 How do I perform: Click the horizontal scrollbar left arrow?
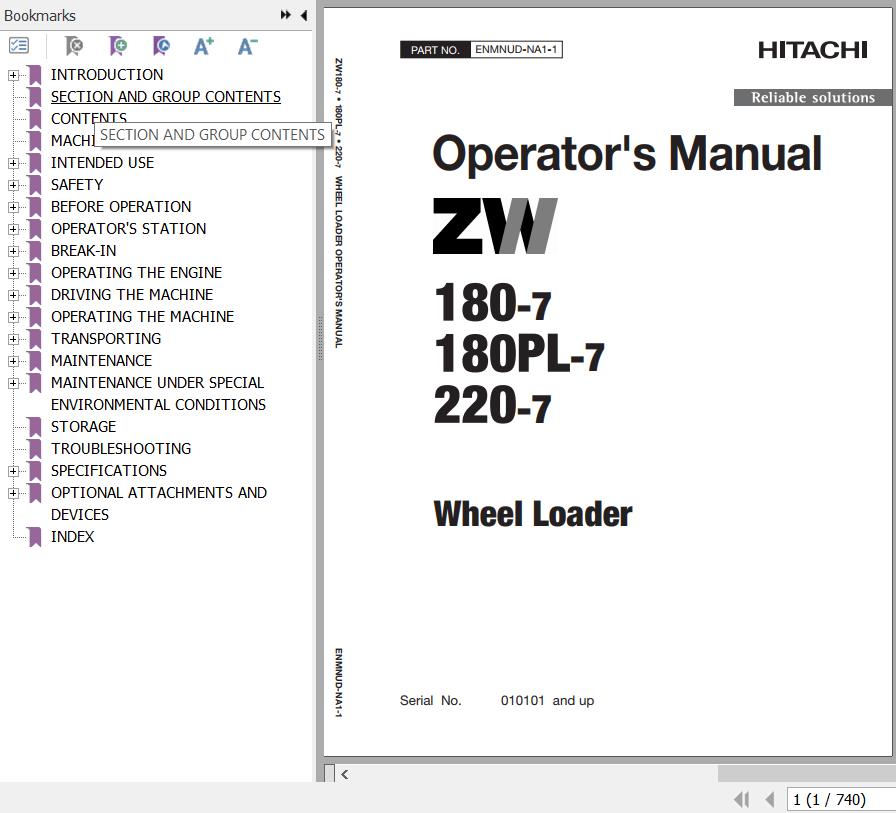(x=345, y=774)
